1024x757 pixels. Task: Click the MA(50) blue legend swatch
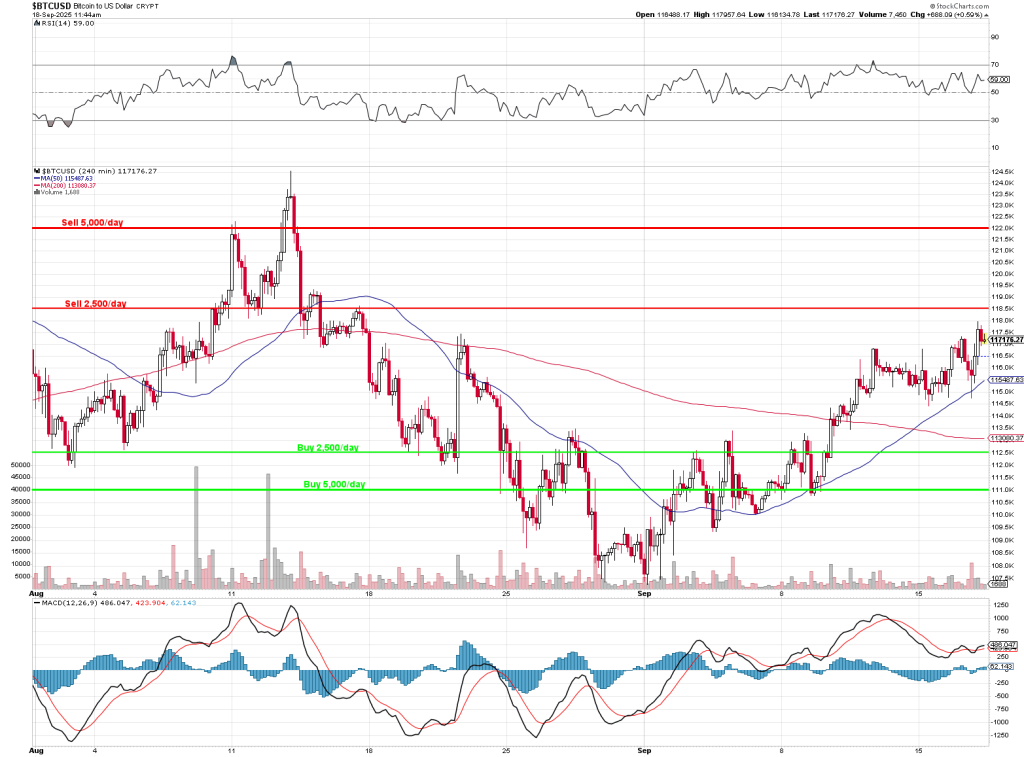tap(36, 178)
